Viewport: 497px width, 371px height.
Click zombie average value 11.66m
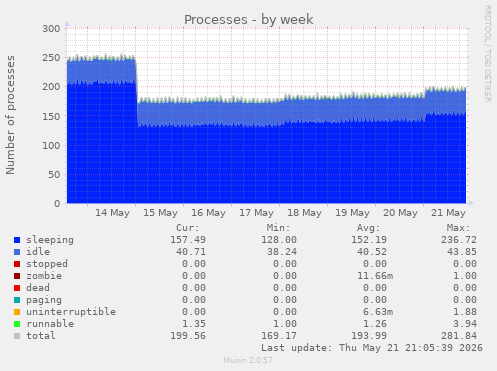tap(375, 276)
